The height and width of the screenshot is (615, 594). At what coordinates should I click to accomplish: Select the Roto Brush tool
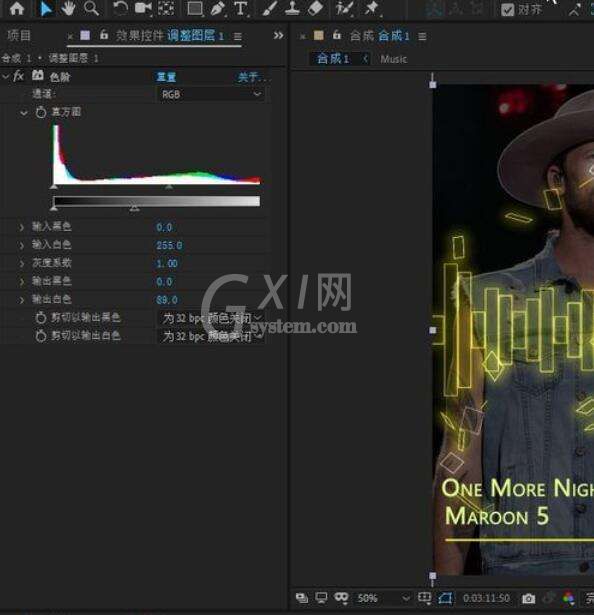[344, 8]
